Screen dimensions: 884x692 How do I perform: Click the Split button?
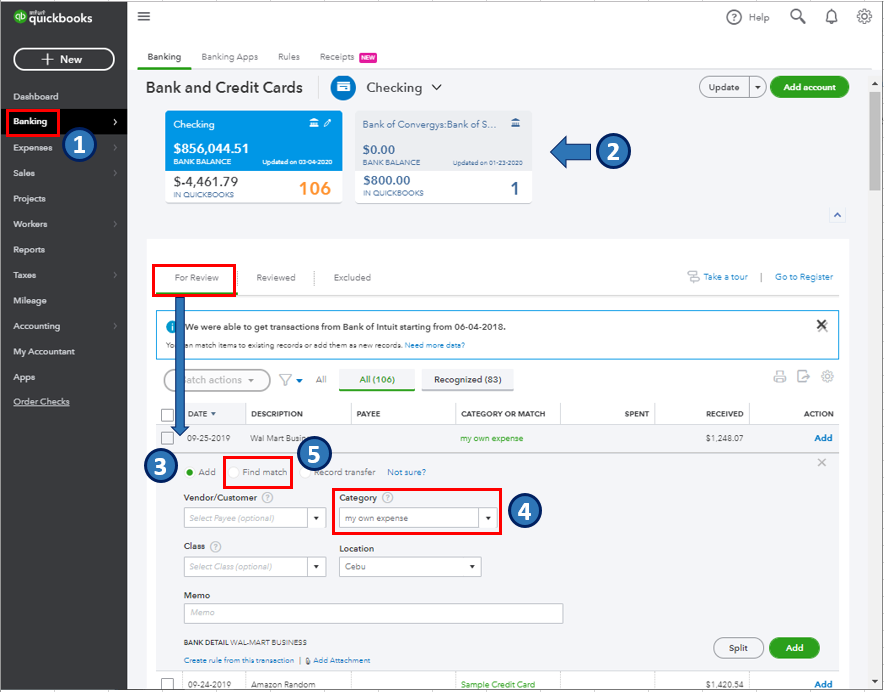[x=738, y=648]
